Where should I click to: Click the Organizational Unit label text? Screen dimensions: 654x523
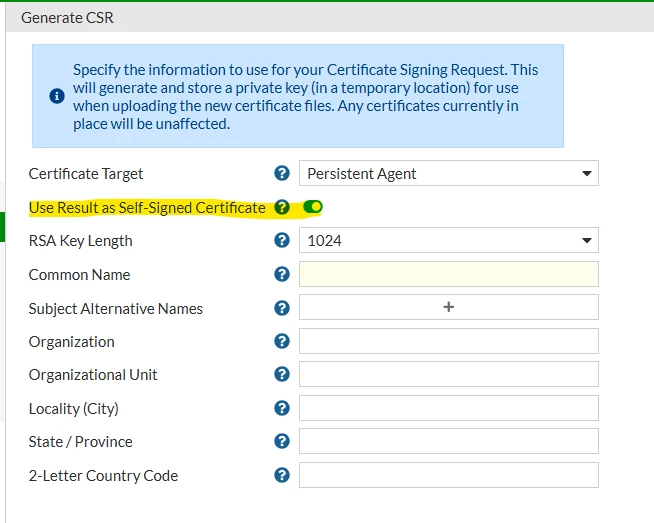93,375
